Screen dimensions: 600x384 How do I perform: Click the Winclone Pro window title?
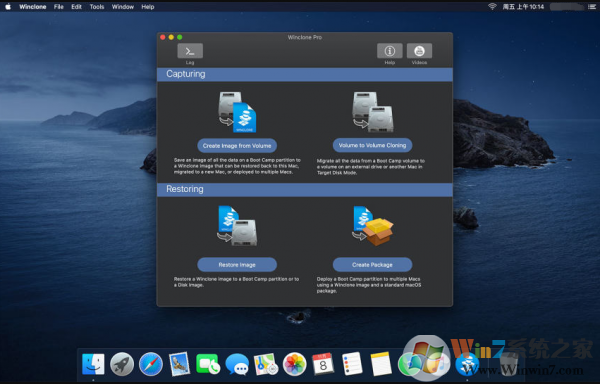(305, 37)
